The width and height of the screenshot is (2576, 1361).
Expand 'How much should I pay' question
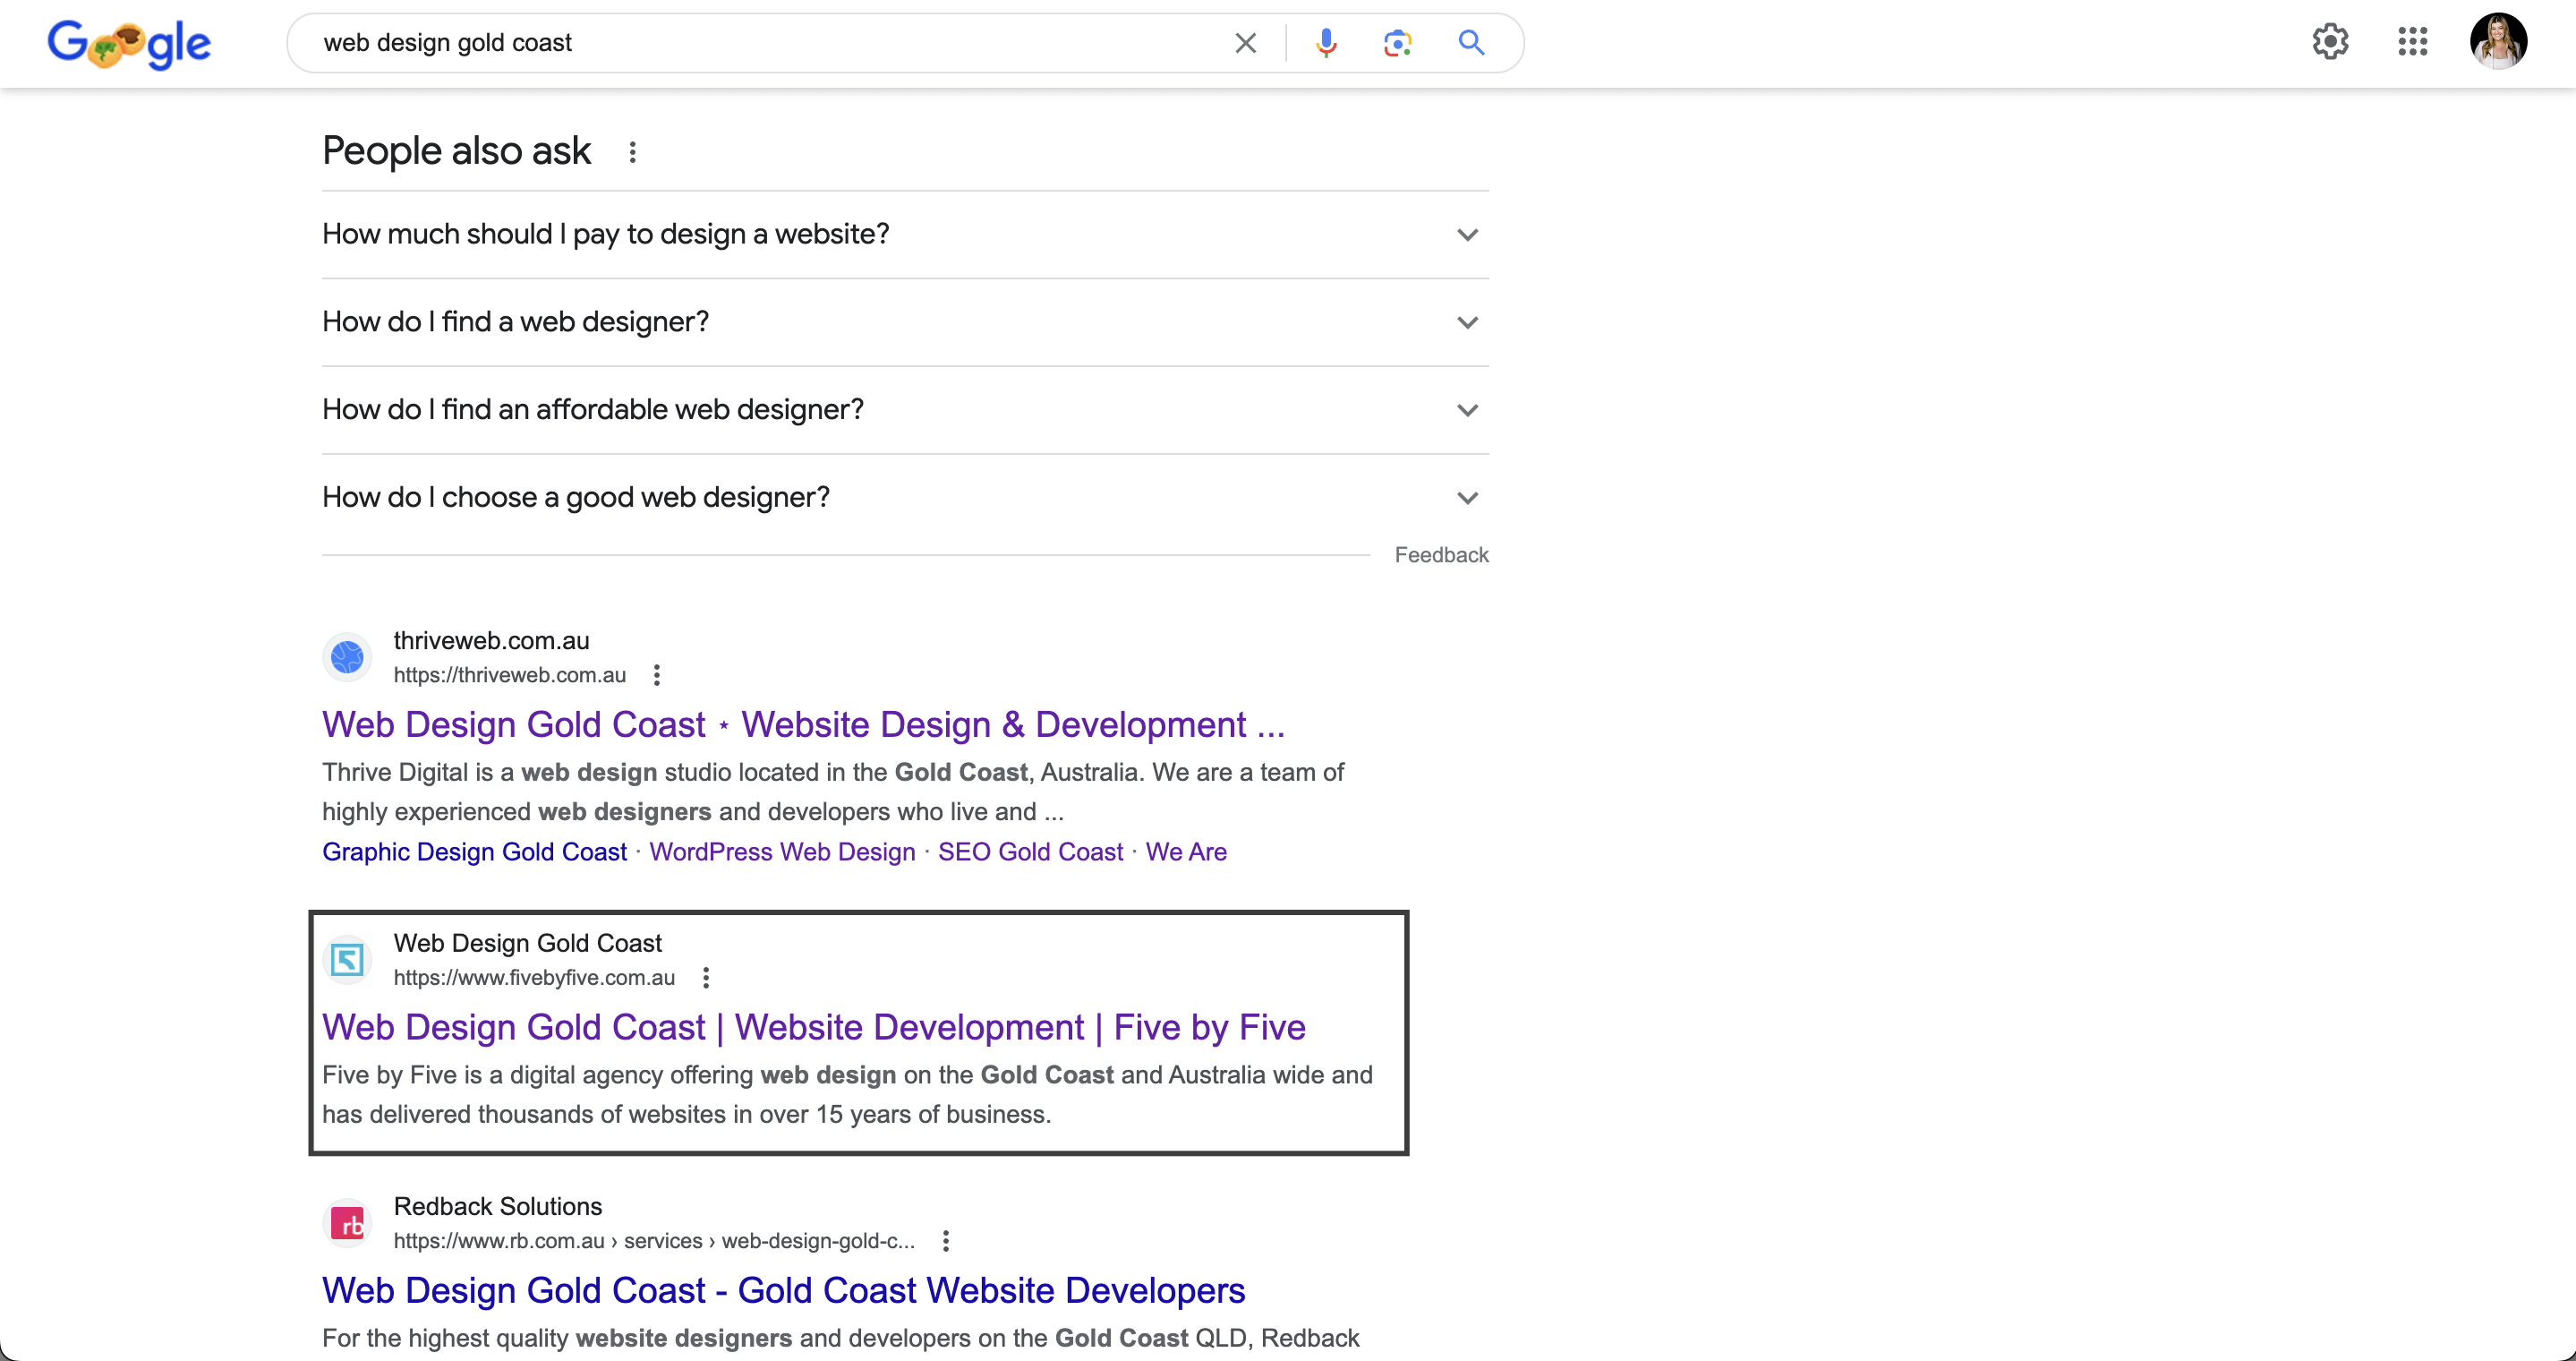(905, 235)
